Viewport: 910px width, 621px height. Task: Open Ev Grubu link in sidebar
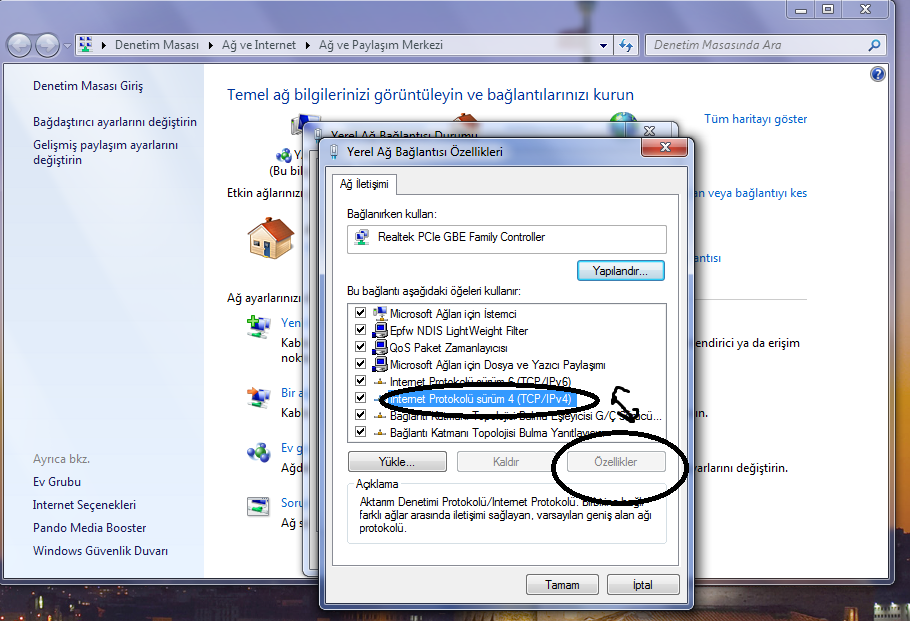[x=57, y=482]
